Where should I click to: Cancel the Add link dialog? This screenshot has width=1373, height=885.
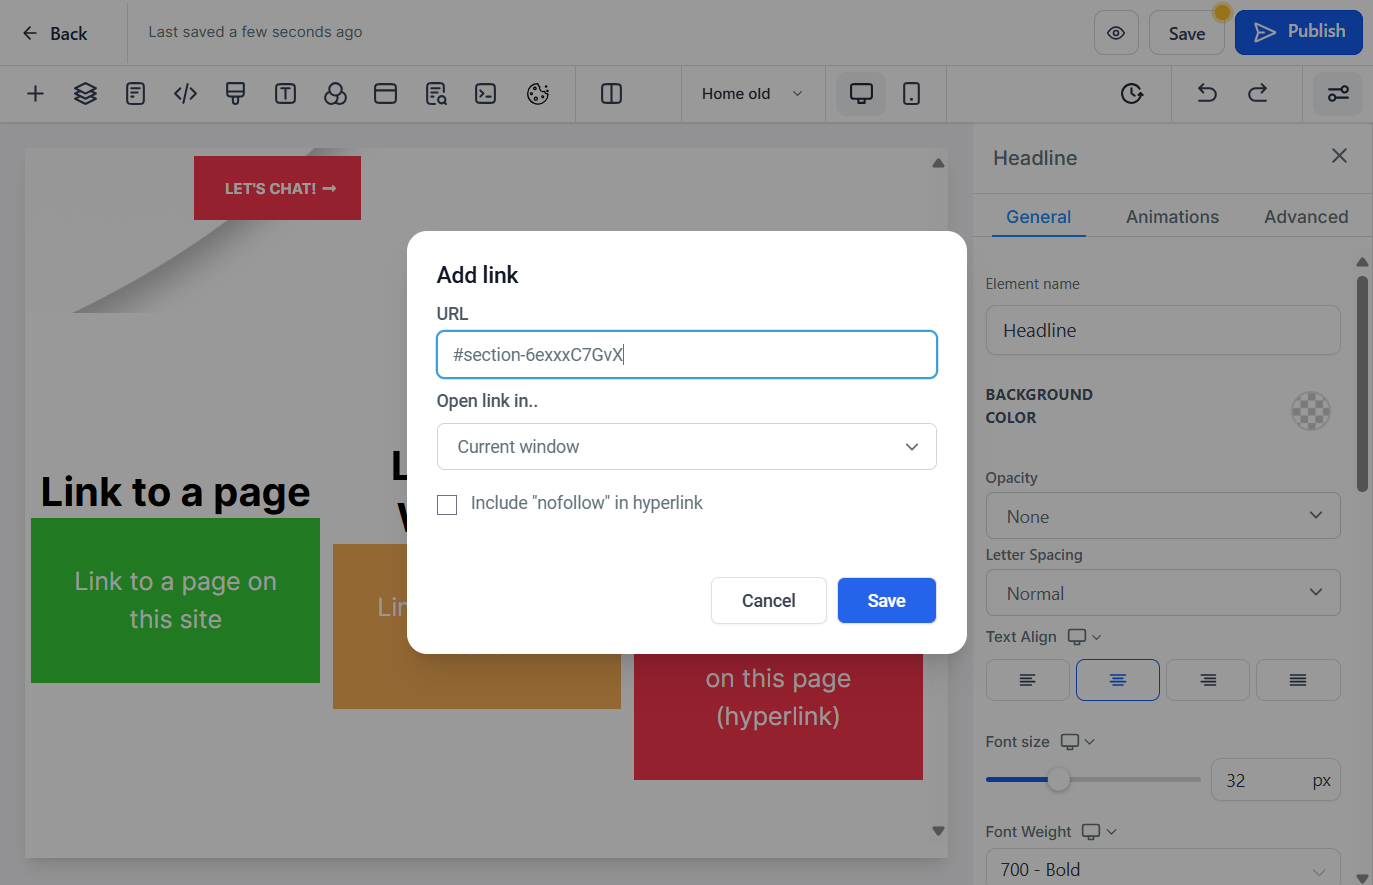(769, 601)
